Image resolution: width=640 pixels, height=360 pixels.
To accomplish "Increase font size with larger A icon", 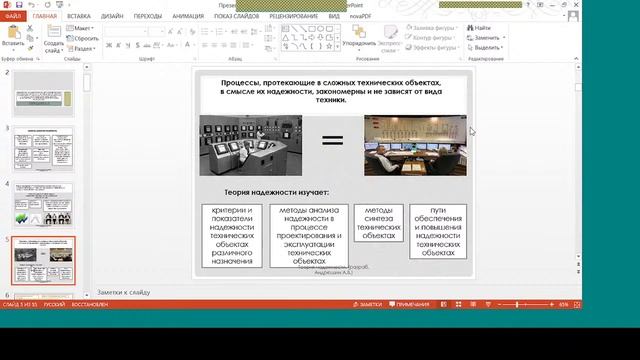I will (x=170, y=31).
